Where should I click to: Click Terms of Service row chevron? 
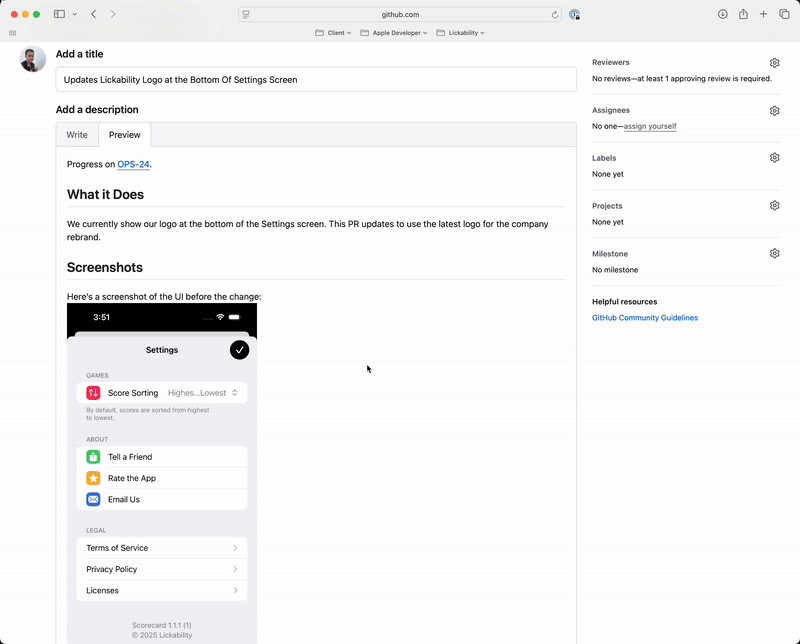(235, 548)
